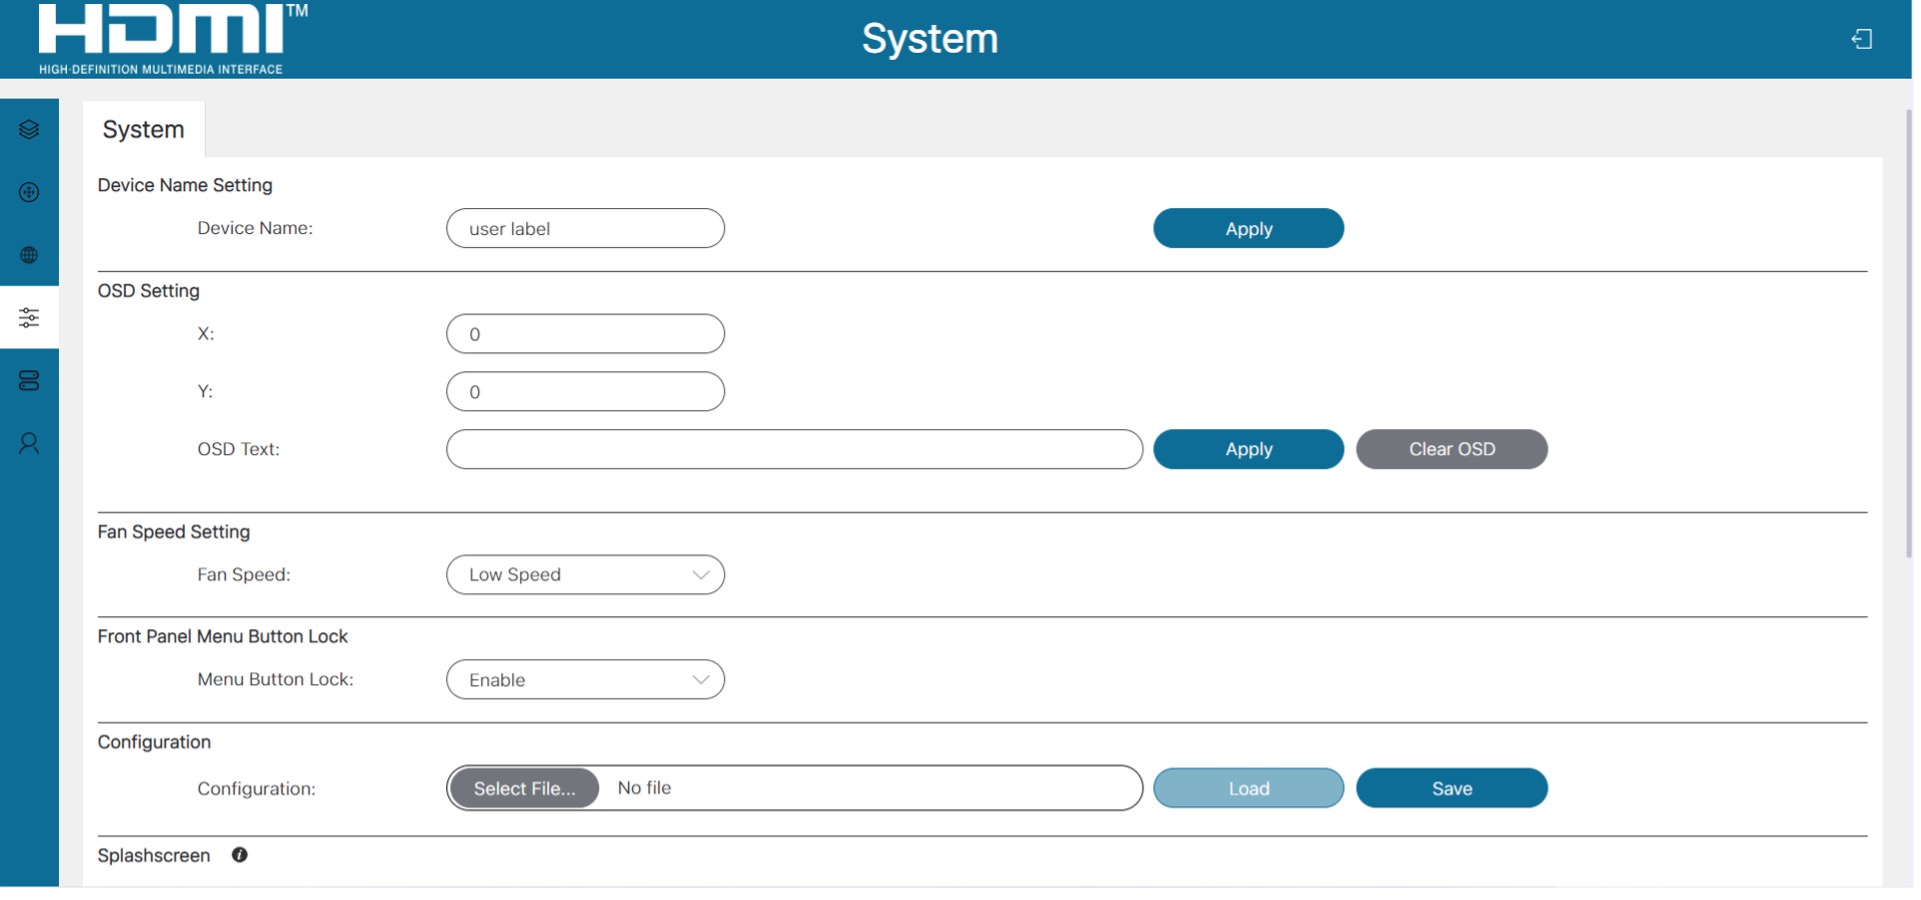Click the circled four-way arrows sidebar icon
The image size is (1921, 900).
point(29,192)
